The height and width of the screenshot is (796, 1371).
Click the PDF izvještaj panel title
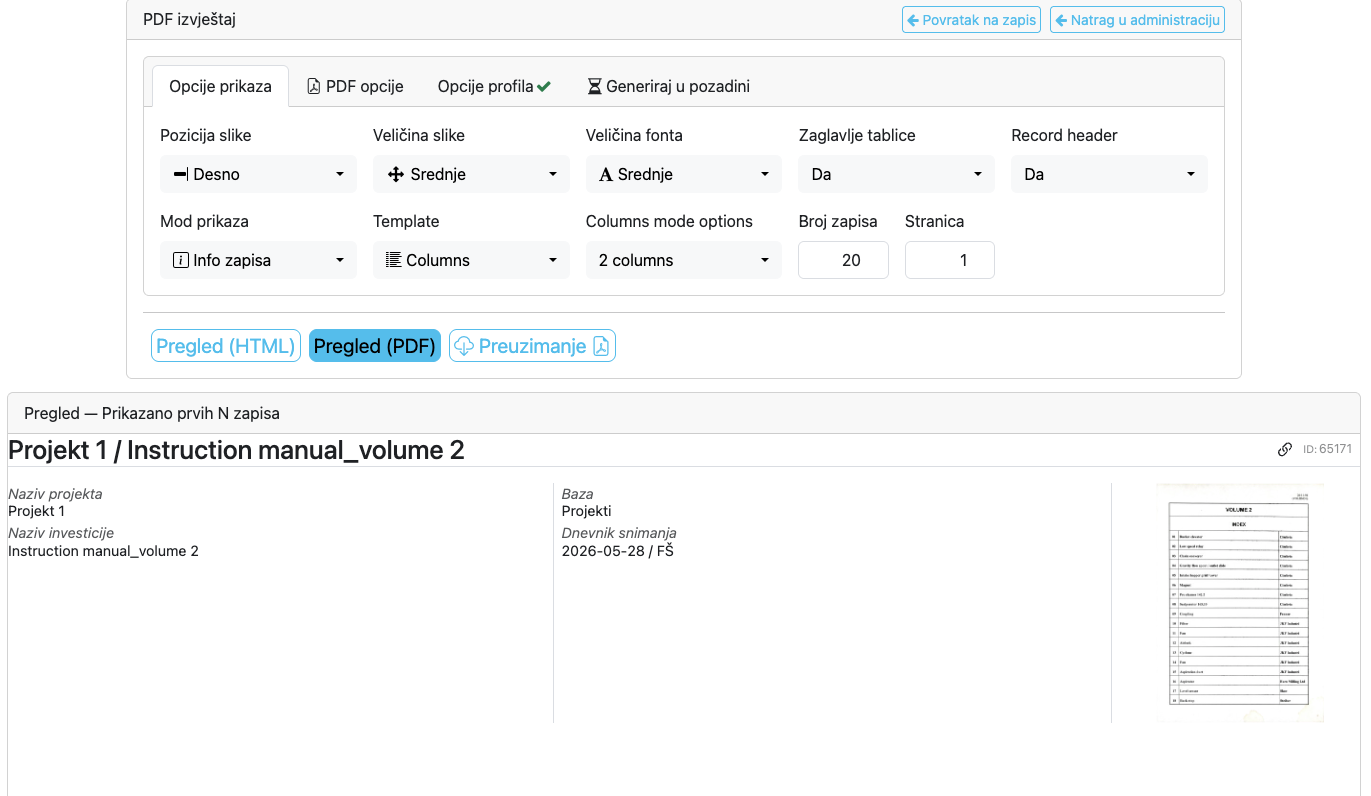pos(190,20)
